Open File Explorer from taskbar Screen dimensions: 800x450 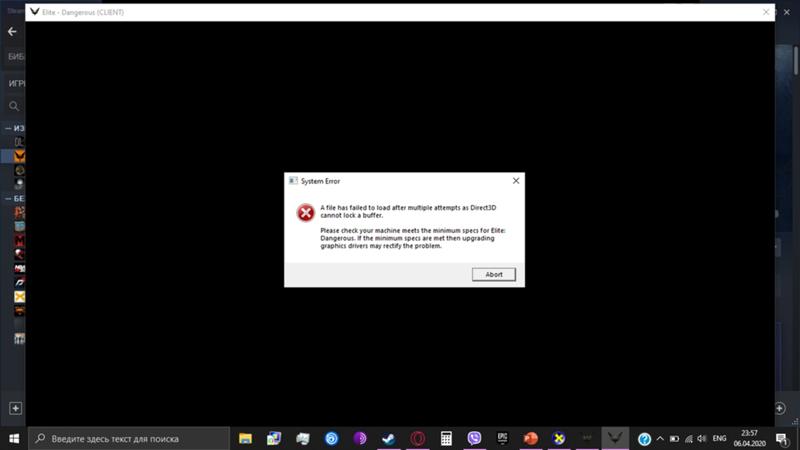[245, 439]
